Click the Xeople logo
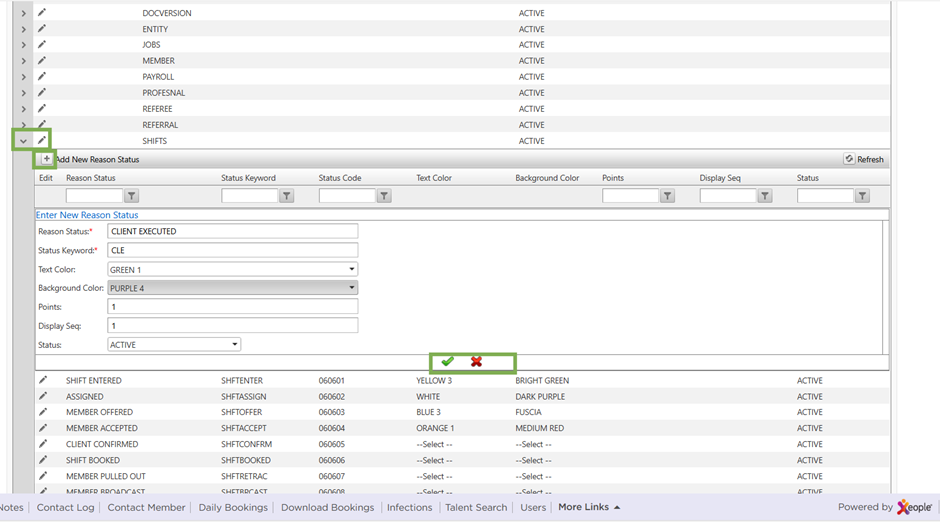The image size is (940, 522). pos(915,507)
